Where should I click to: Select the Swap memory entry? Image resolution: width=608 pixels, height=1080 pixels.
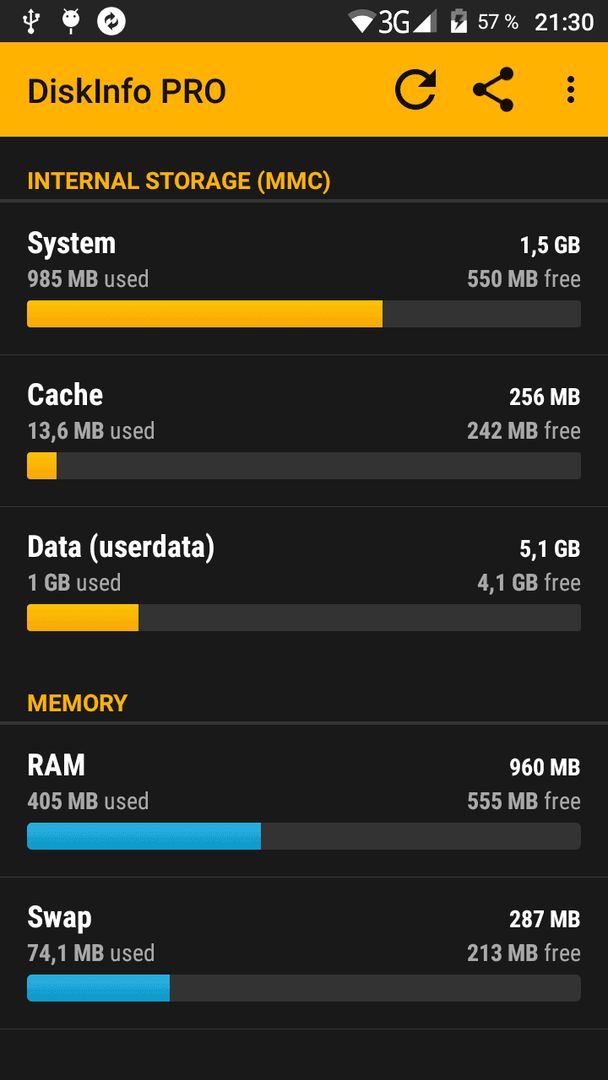tap(304, 953)
